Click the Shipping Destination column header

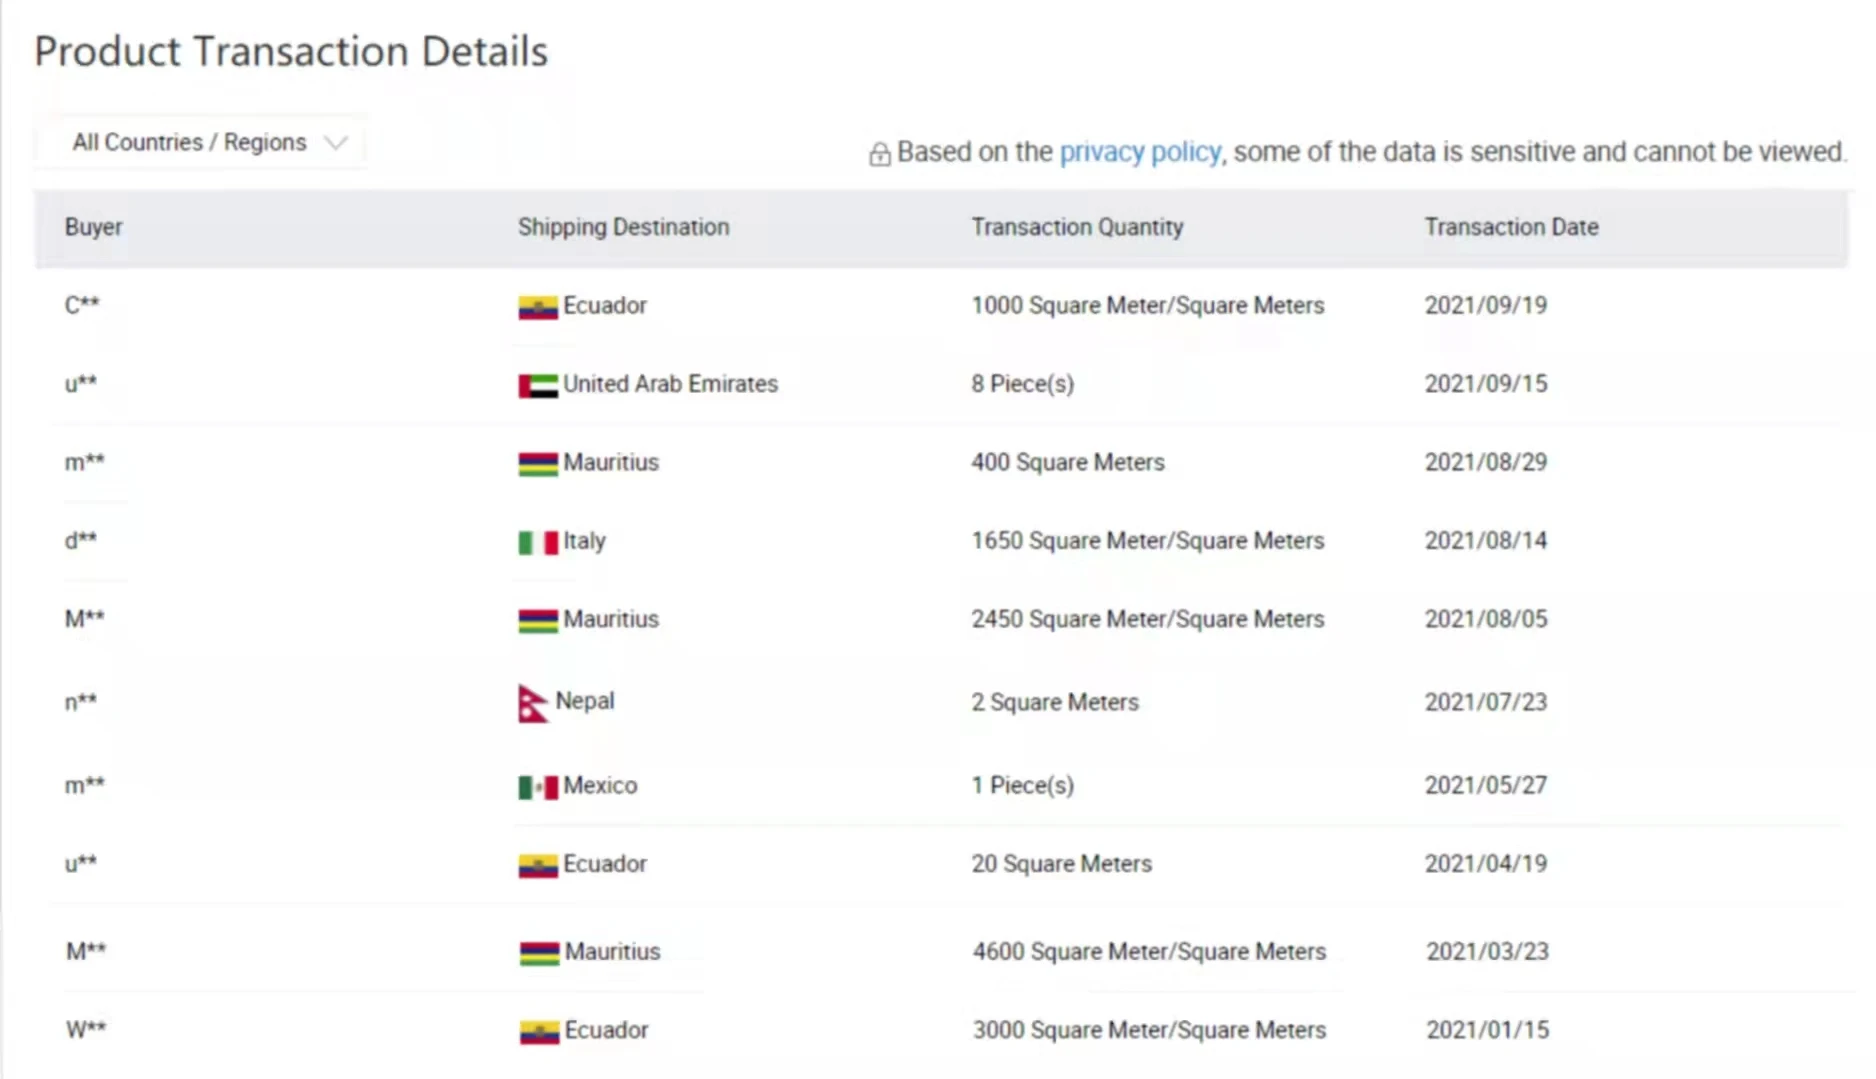[x=623, y=227]
